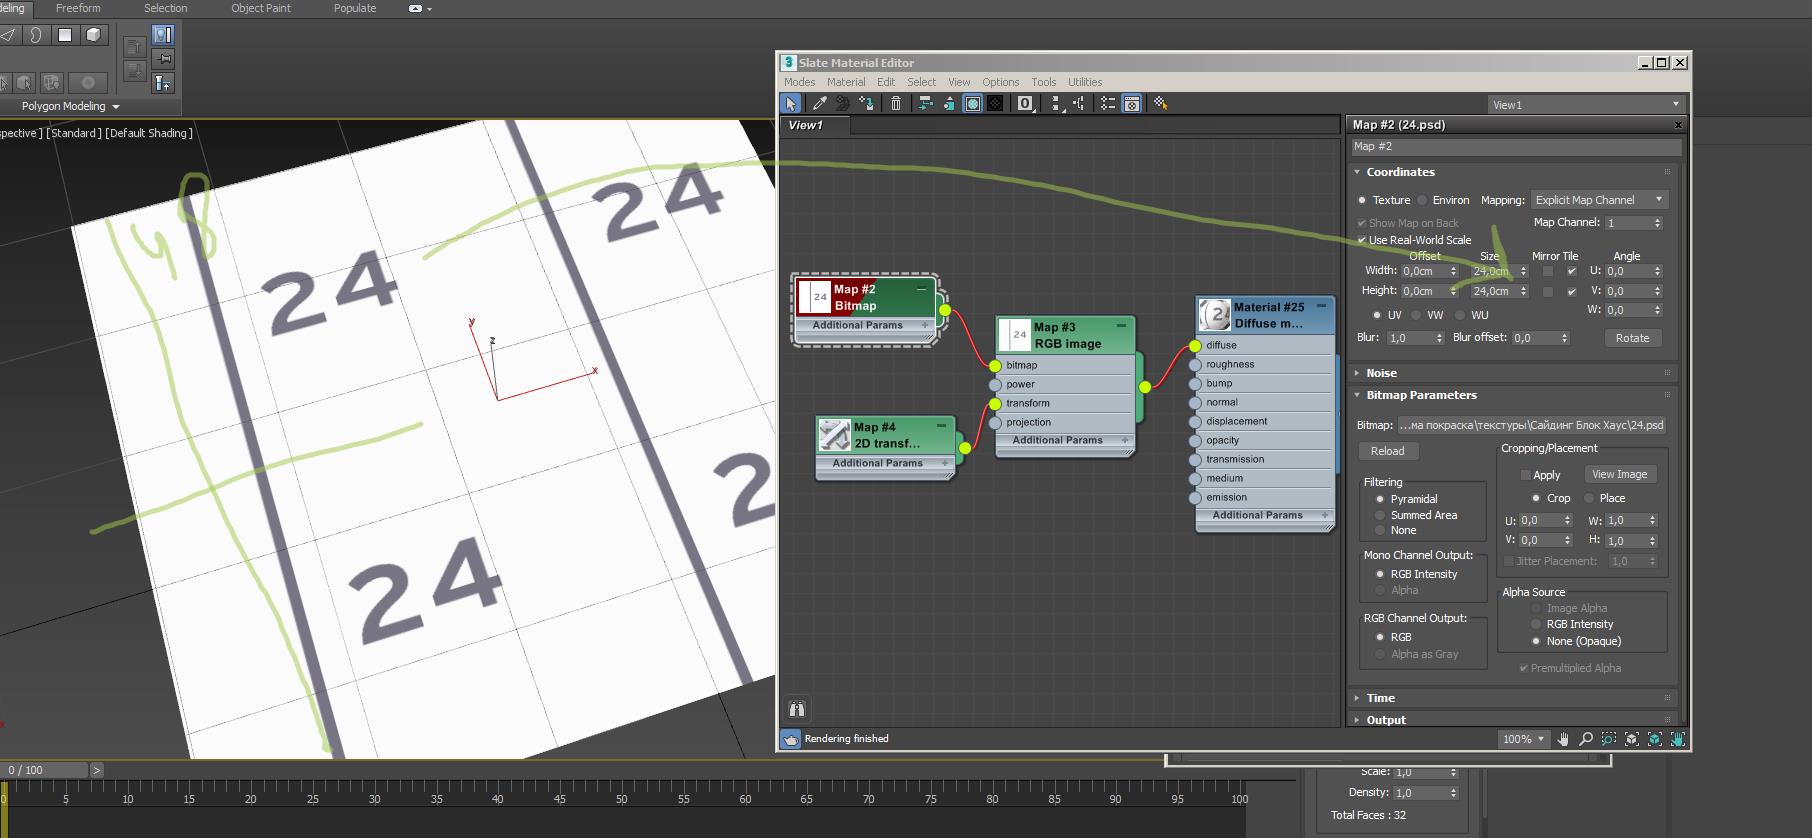The width and height of the screenshot is (1812, 838).
Task: Click Lay Out All vertical icon
Action: (x=1056, y=103)
